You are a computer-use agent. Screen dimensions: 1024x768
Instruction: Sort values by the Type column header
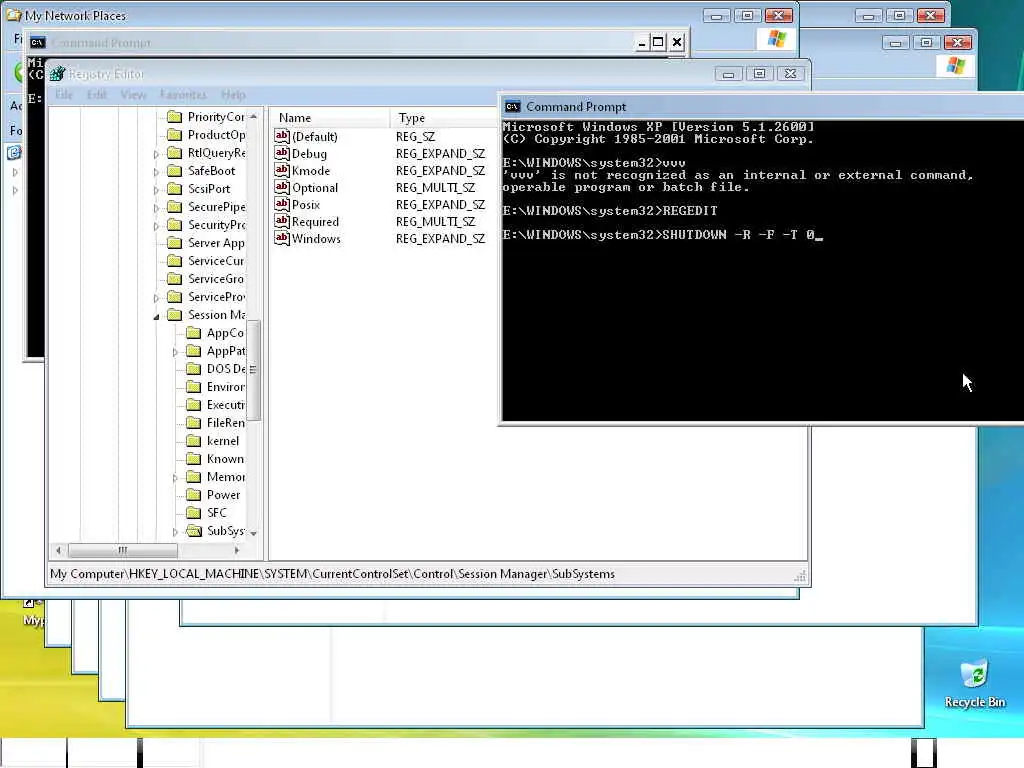444,118
